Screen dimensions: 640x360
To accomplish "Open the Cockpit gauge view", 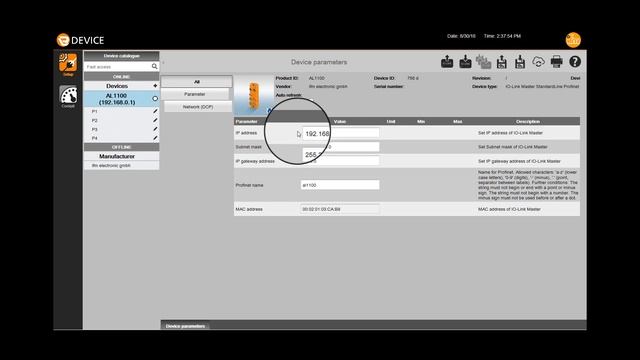I will pos(68,96).
